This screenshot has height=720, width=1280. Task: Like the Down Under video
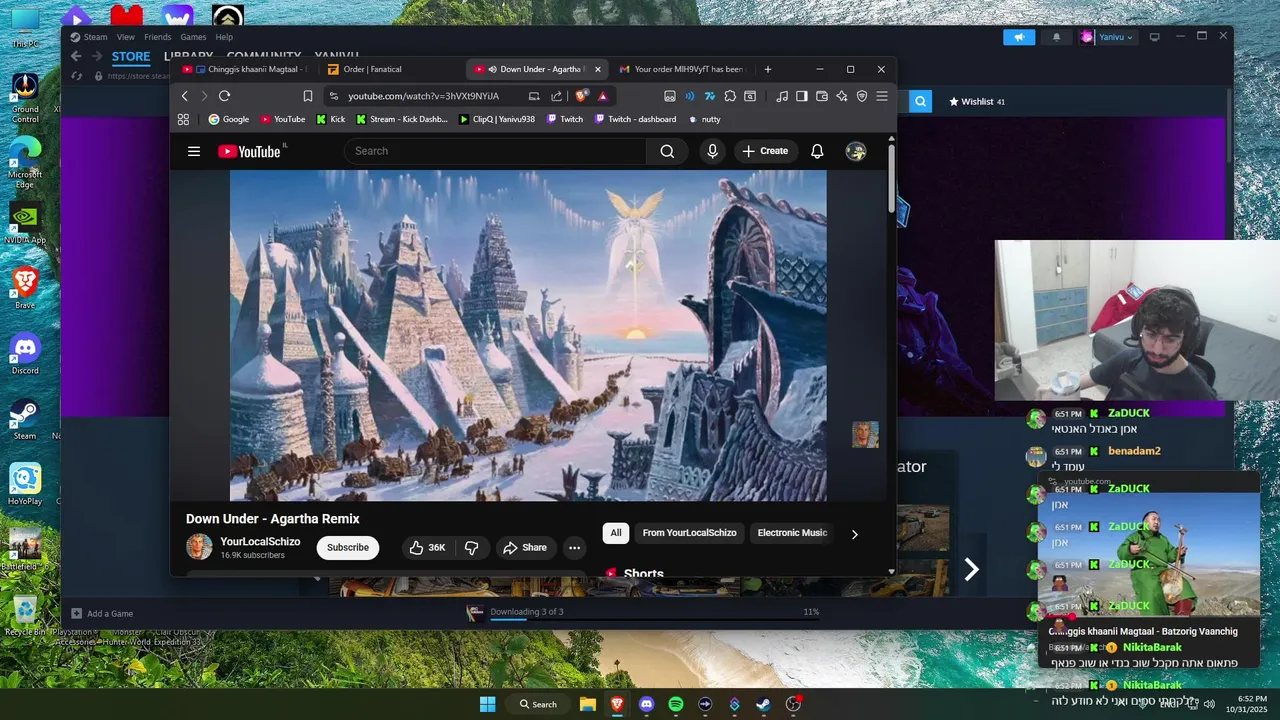point(428,547)
